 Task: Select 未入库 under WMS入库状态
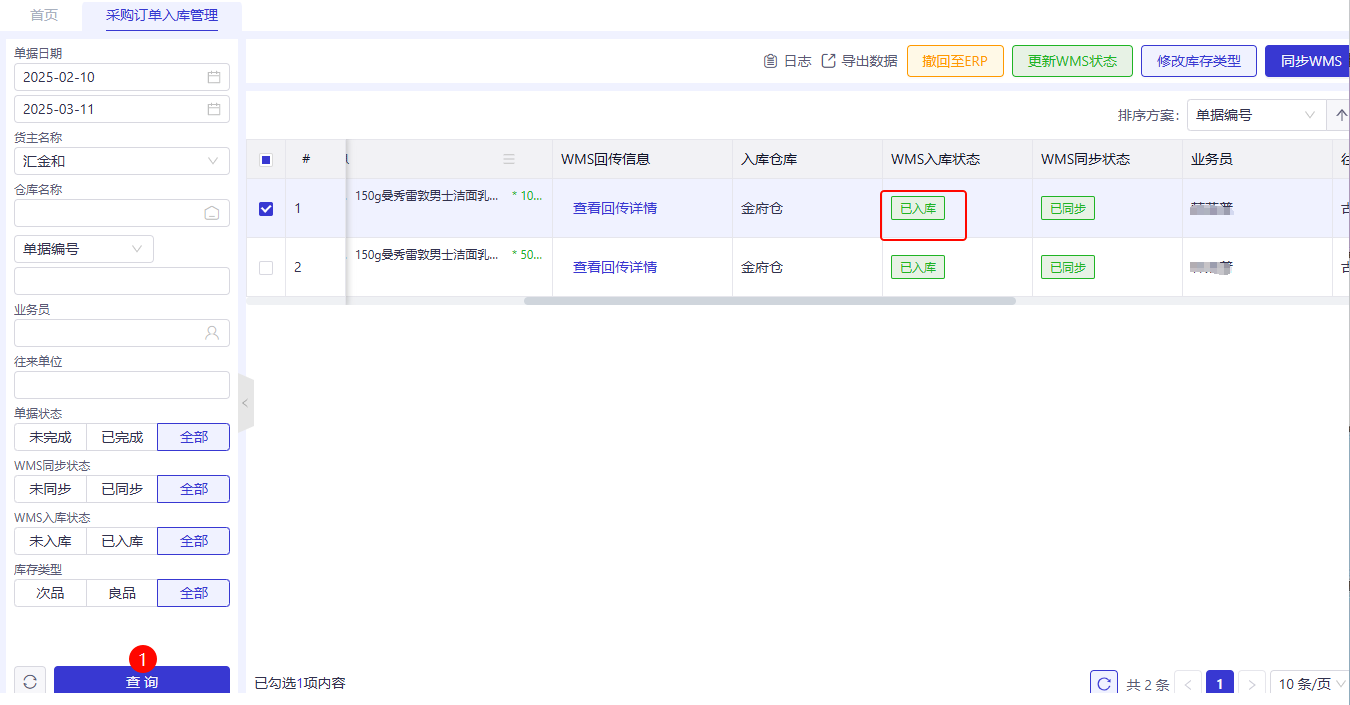[50, 541]
